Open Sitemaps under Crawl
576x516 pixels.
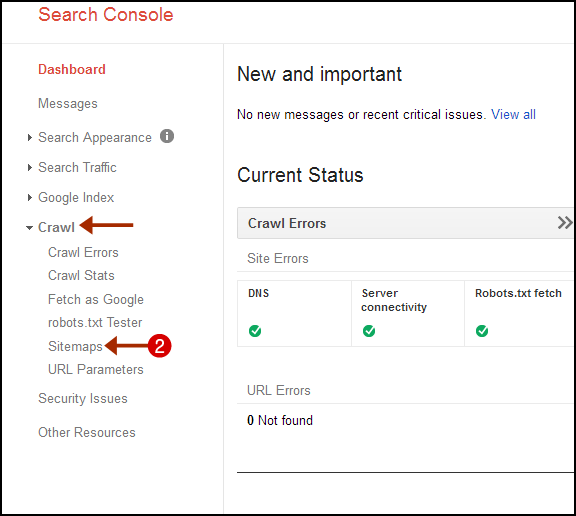[x=75, y=346]
